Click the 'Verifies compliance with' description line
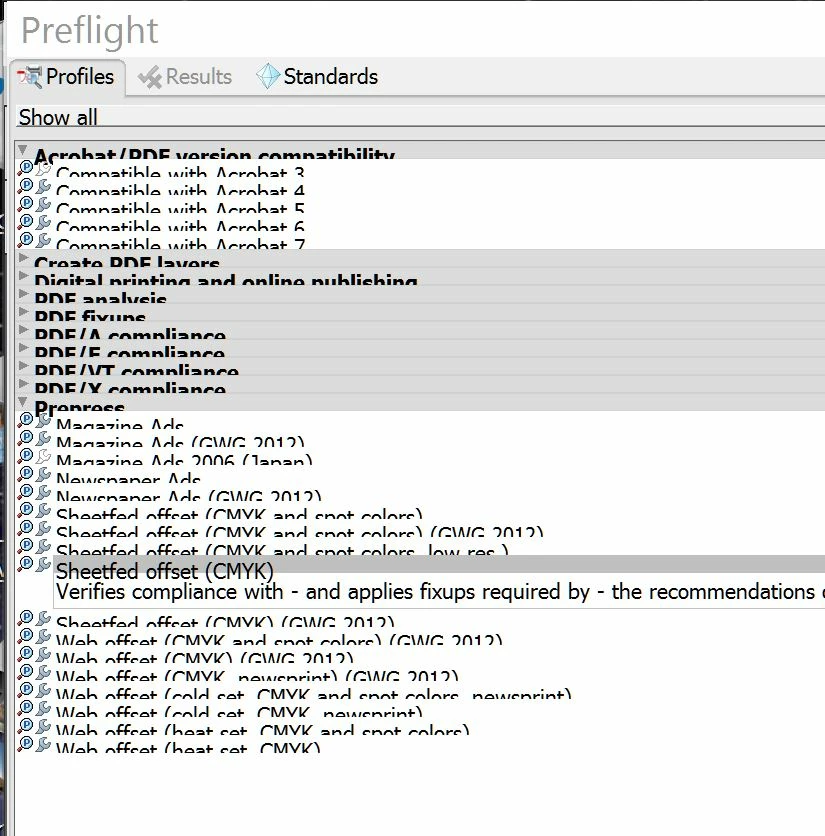The width and height of the screenshot is (825, 836). click(440, 592)
